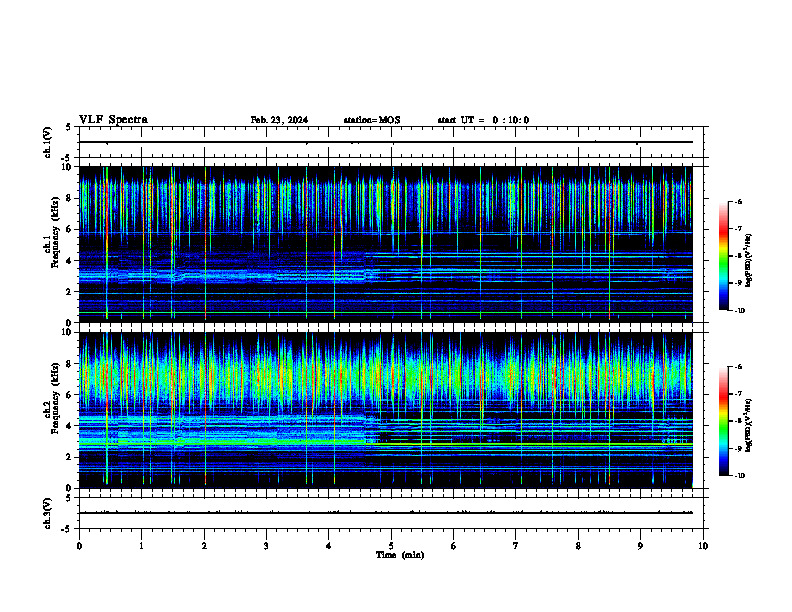Click the "-10" label on ch.1 colorbar
The width and height of the screenshot is (792, 612).
tap(739, 311)
